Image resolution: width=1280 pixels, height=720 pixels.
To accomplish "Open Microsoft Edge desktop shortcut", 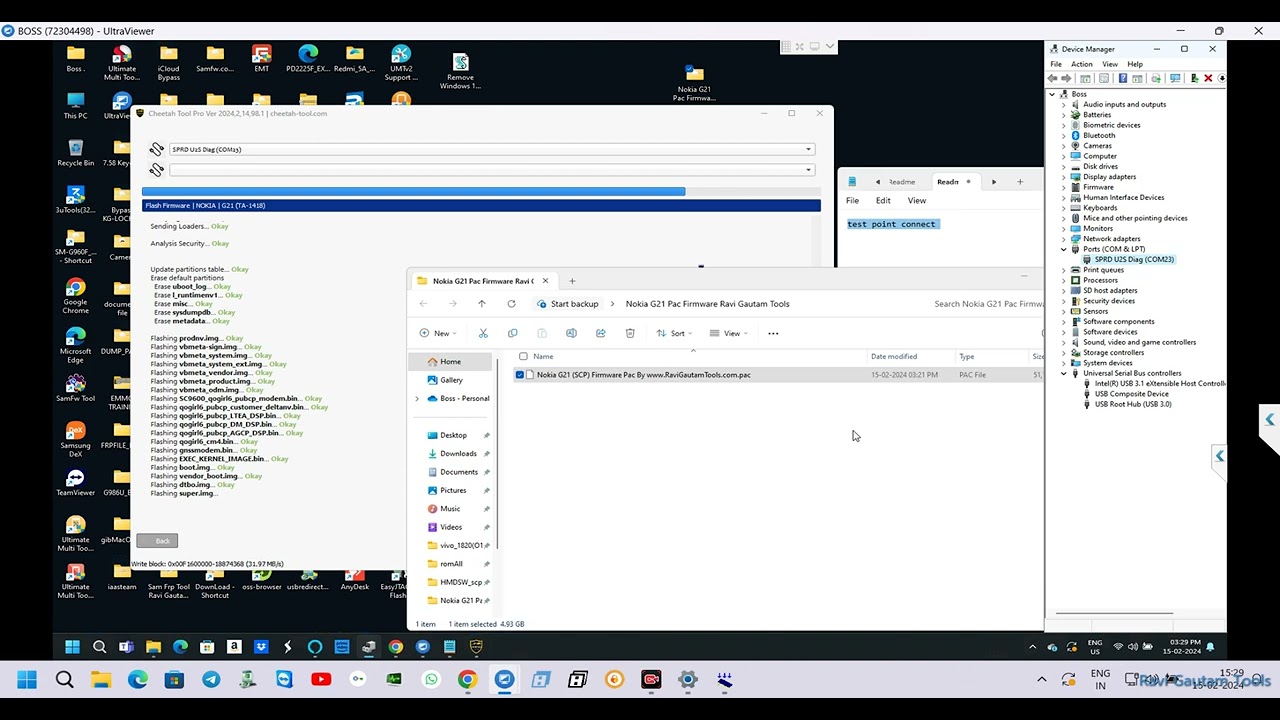I will click(75, 343).
